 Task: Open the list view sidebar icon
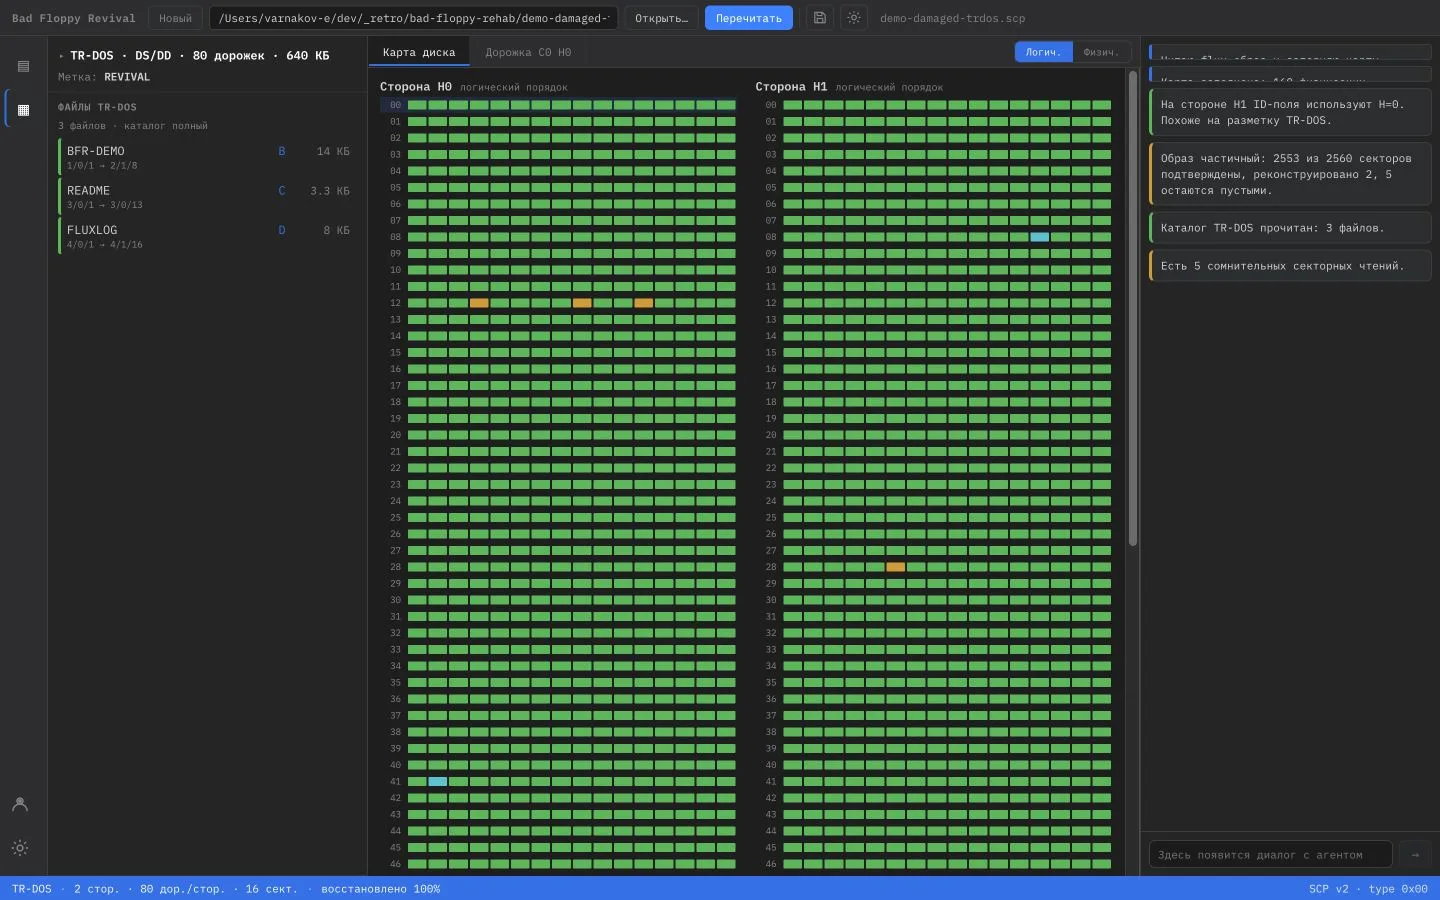pos(23,66)
